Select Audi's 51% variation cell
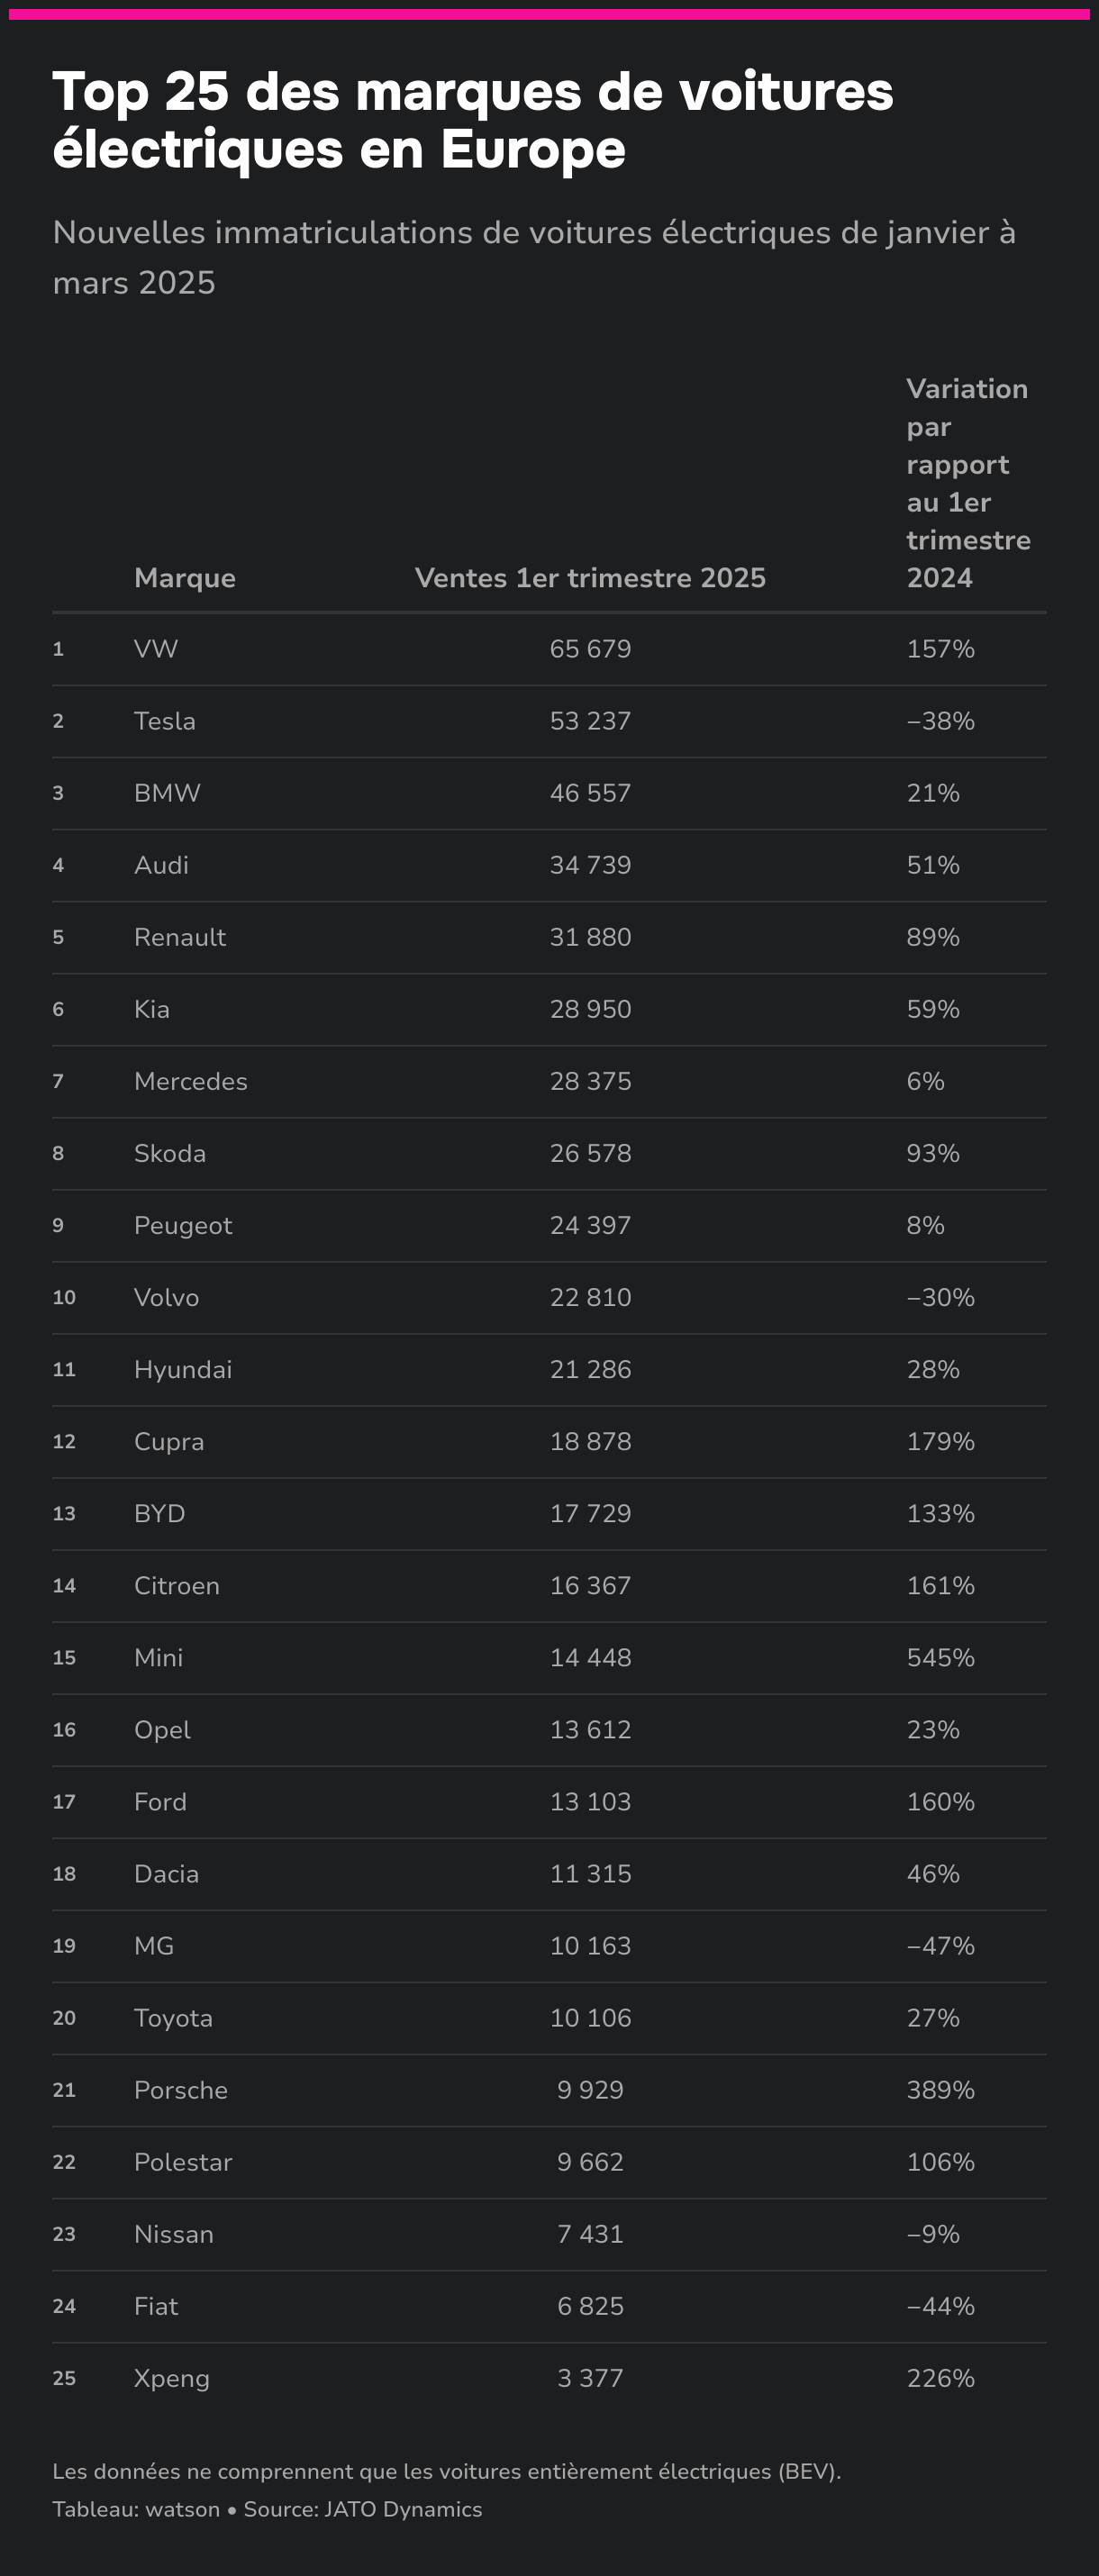The image size is (1099, 2576). tap(933, 865)
